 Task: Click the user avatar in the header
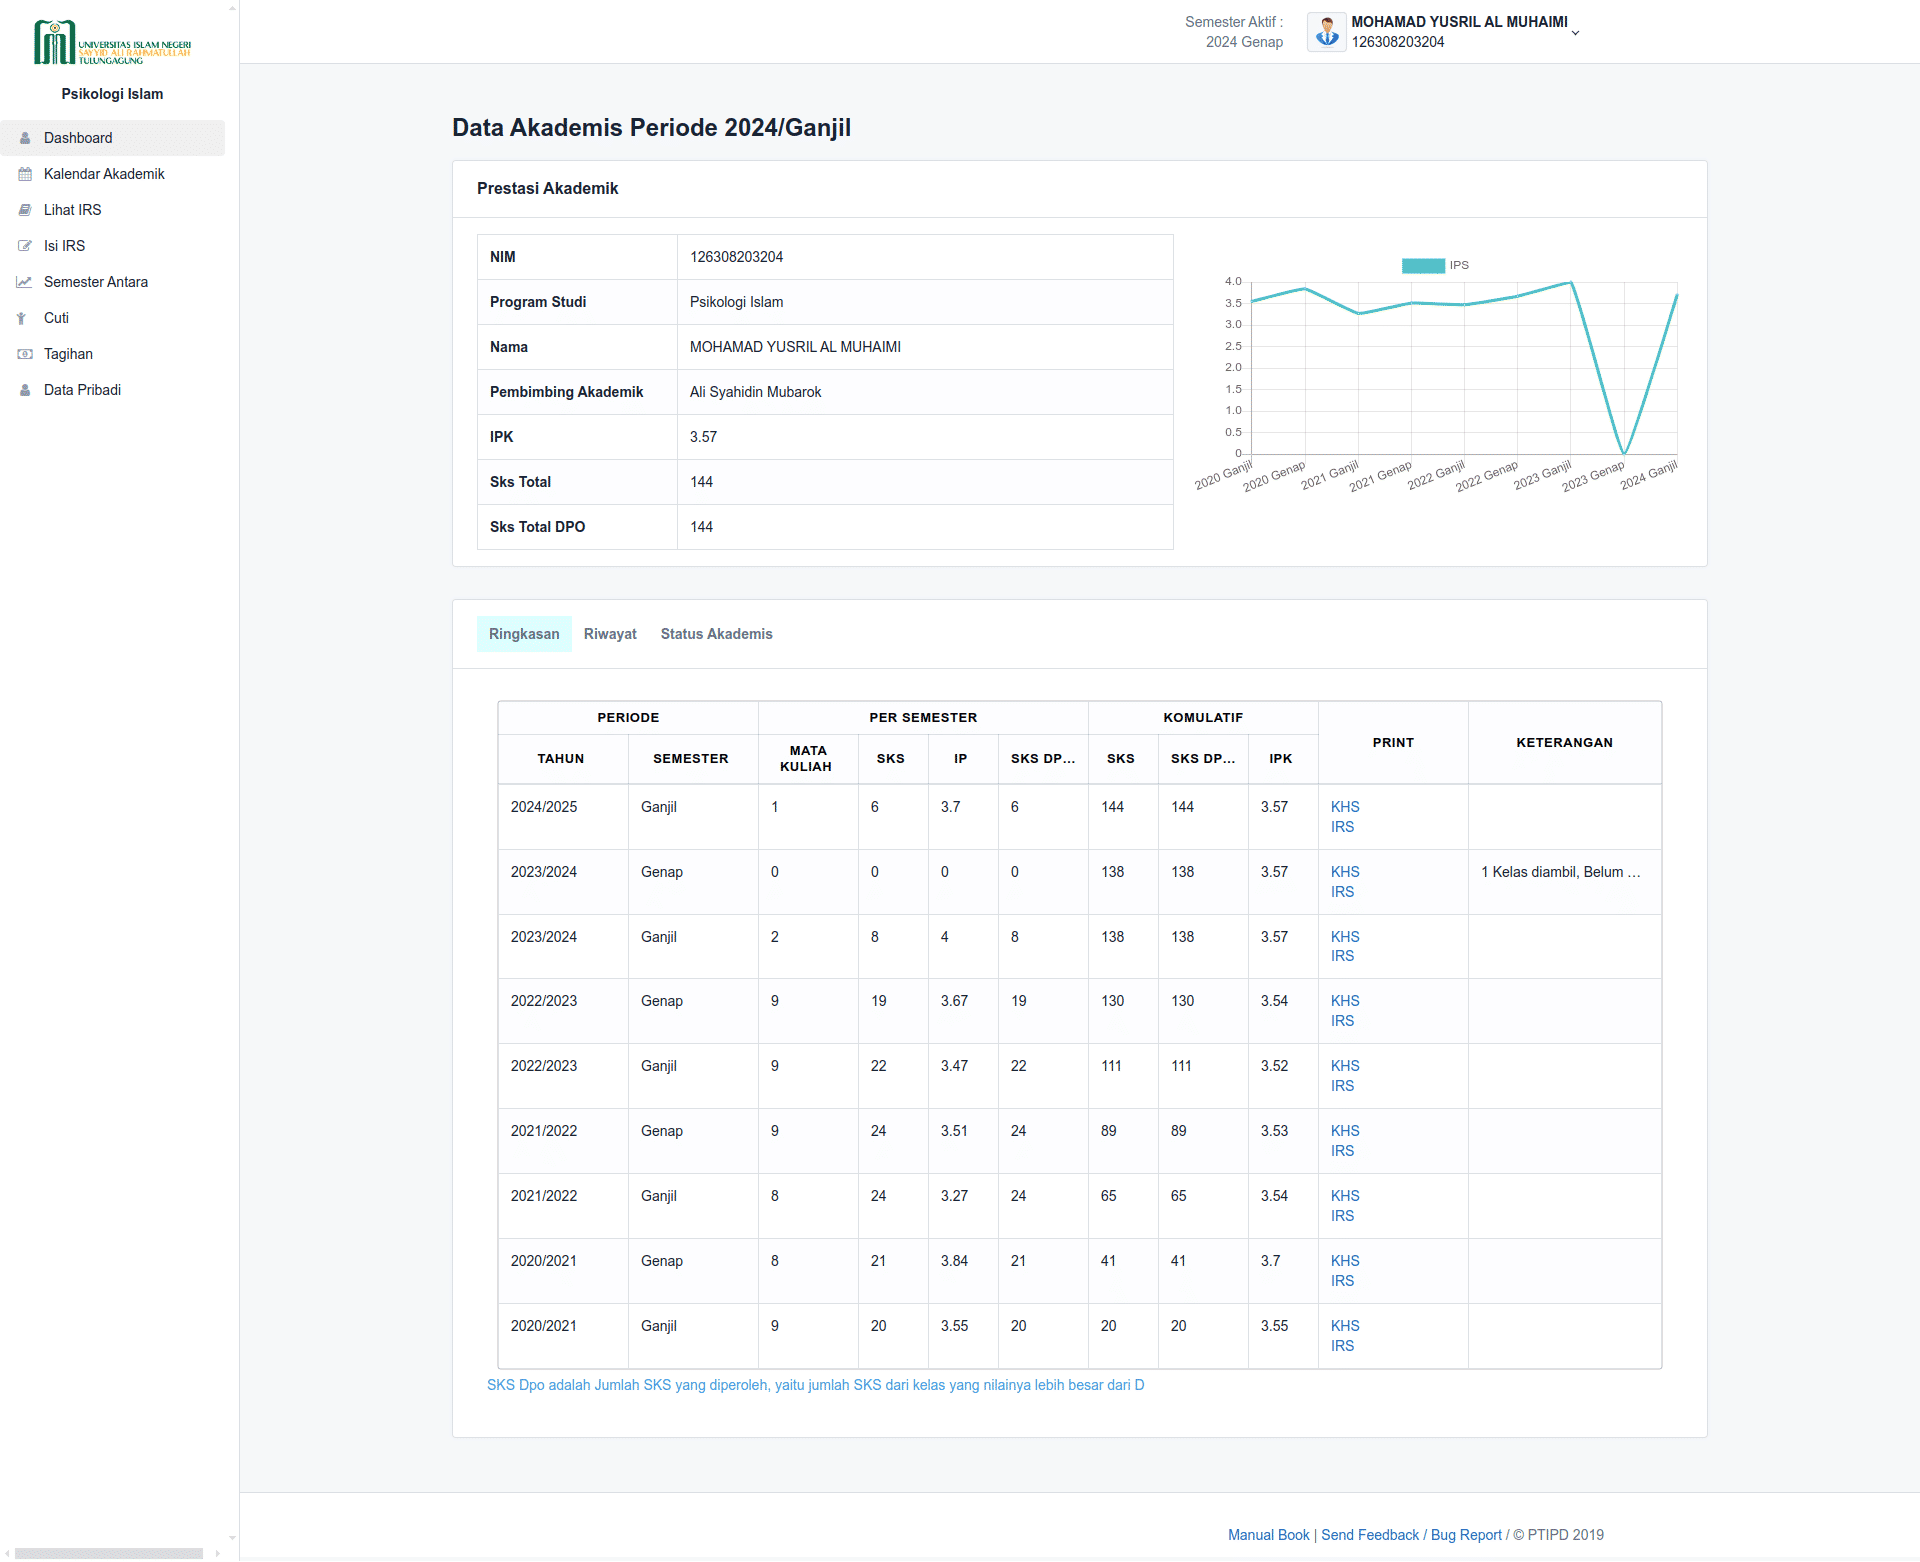(x=1326, y=32)
